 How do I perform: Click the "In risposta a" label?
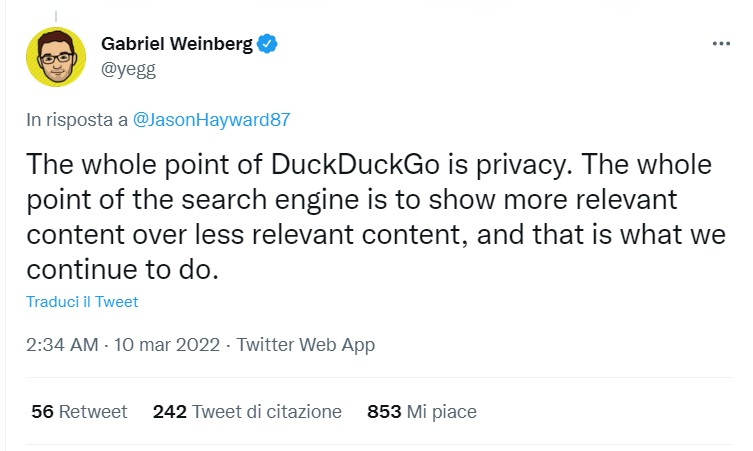tap(77, 119)
